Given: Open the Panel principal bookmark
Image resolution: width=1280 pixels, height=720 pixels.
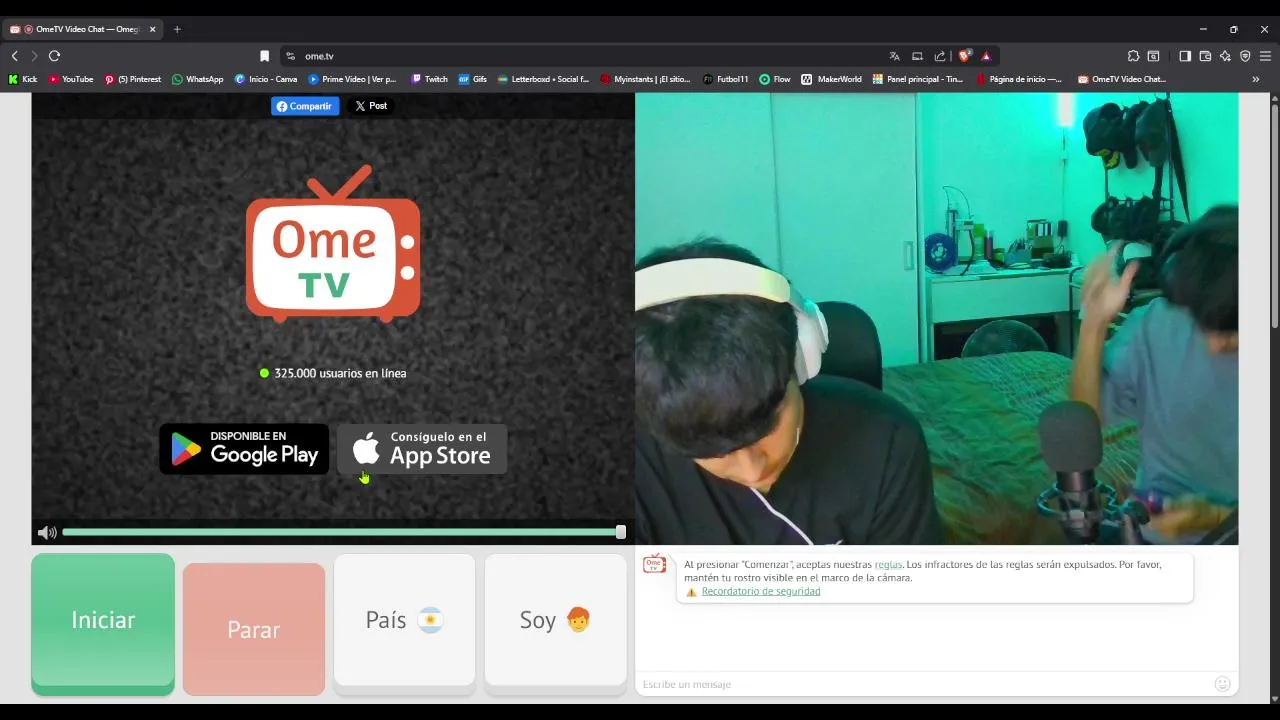Looking at the screenshot, I should 917,79.
